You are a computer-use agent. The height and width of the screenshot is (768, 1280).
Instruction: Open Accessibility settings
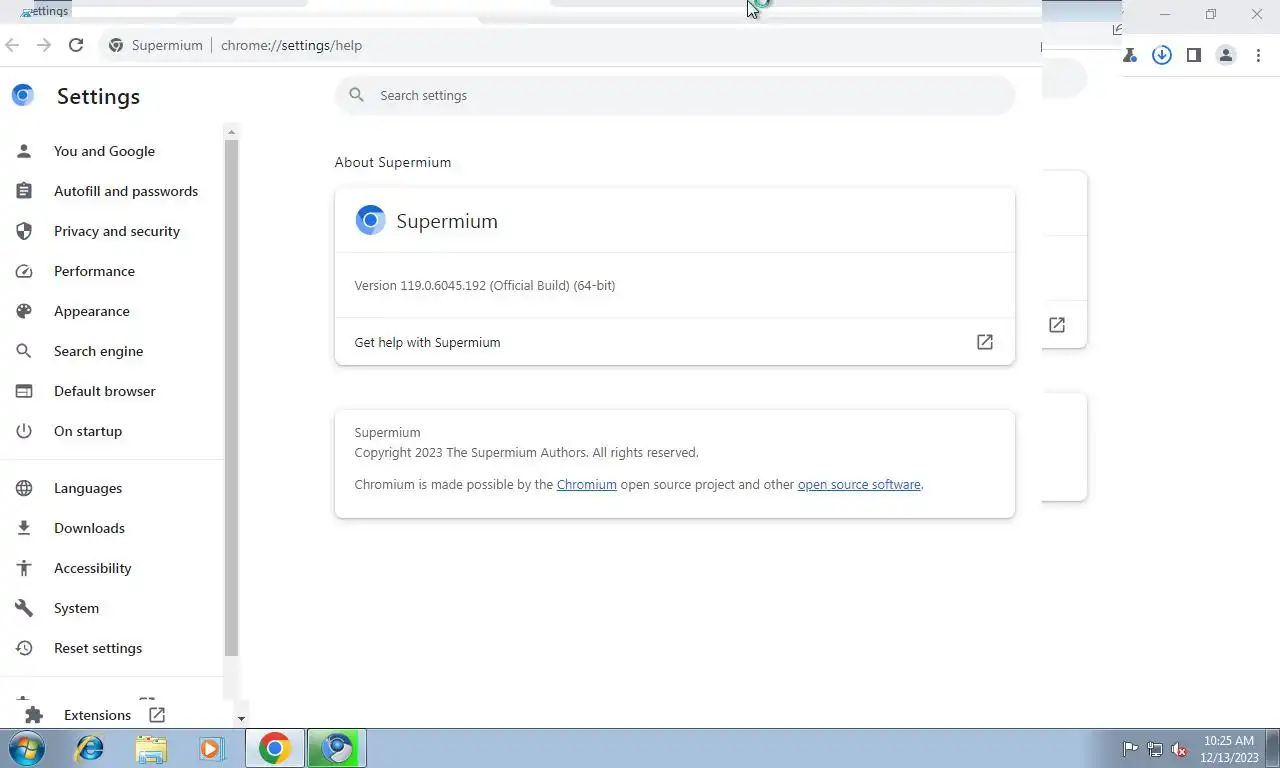pos(93,568)
